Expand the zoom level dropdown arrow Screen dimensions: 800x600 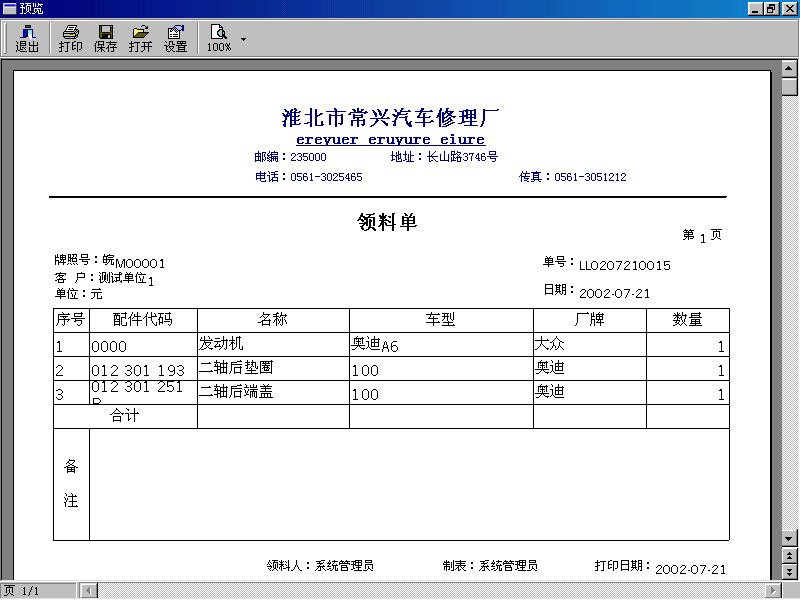coord(243,39)
